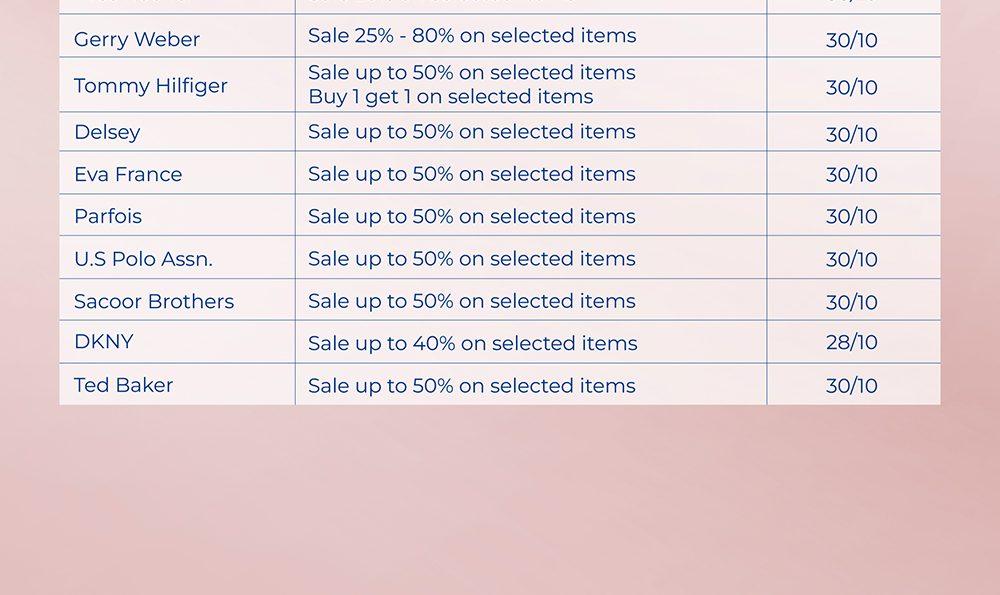
Task: Select the Buy 1 get 1 offer line
Action: coord(451,97)
